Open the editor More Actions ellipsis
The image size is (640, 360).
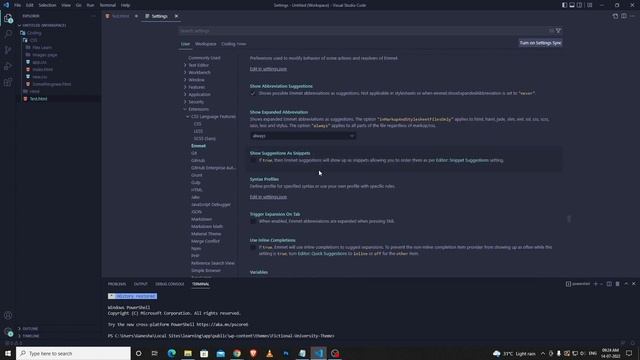632,16
